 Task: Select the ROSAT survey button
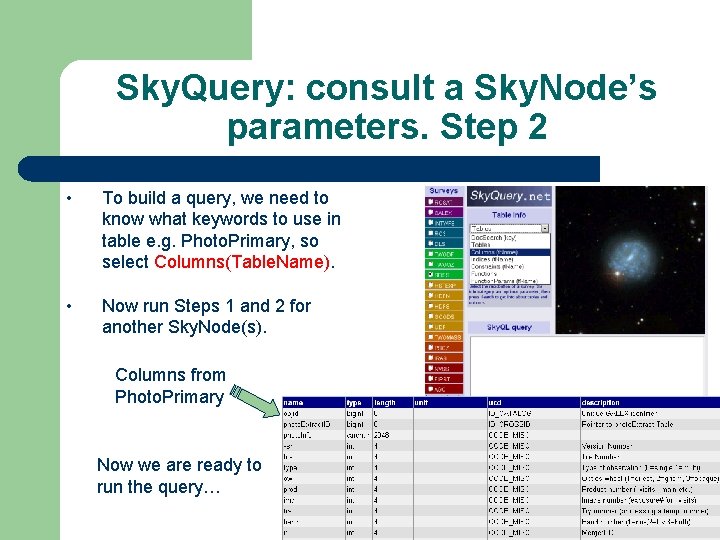tap(444, 202)
